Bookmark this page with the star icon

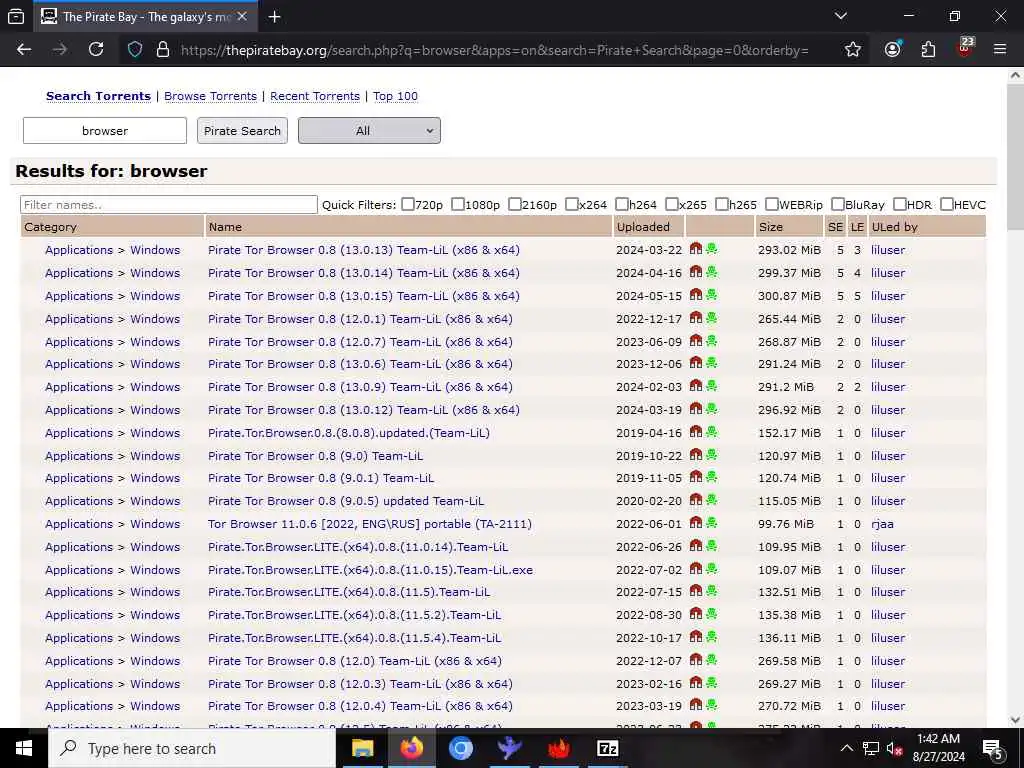(x=852, y=50)
